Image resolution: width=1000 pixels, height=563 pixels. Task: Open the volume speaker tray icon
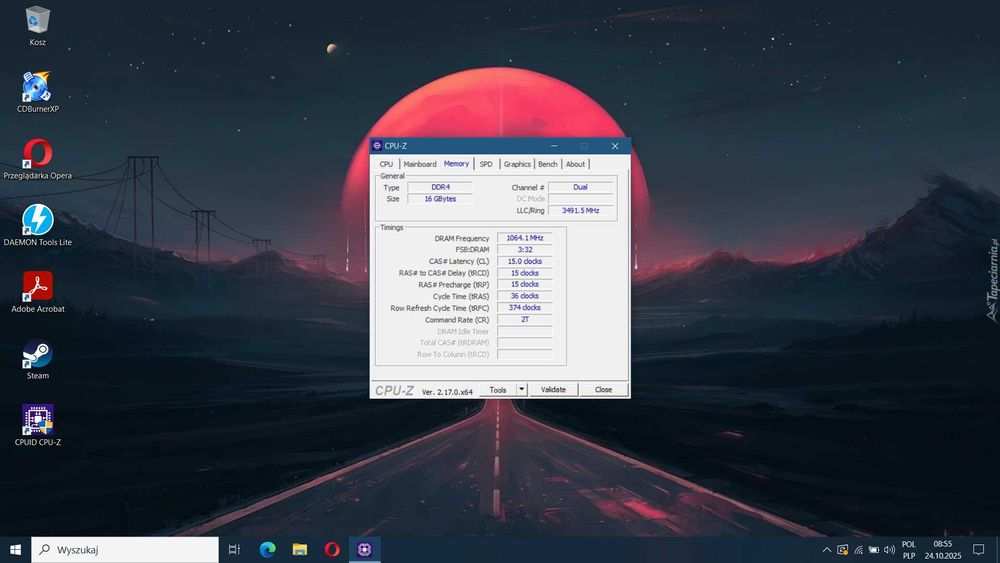[x=889, y=550]
